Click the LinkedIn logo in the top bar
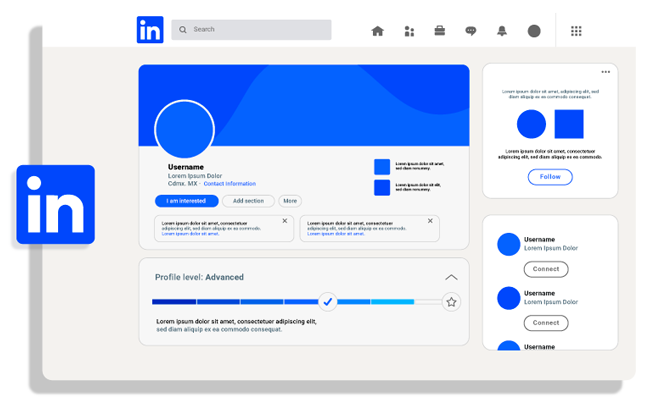The image size is (654, 408). tap(150, 30)
